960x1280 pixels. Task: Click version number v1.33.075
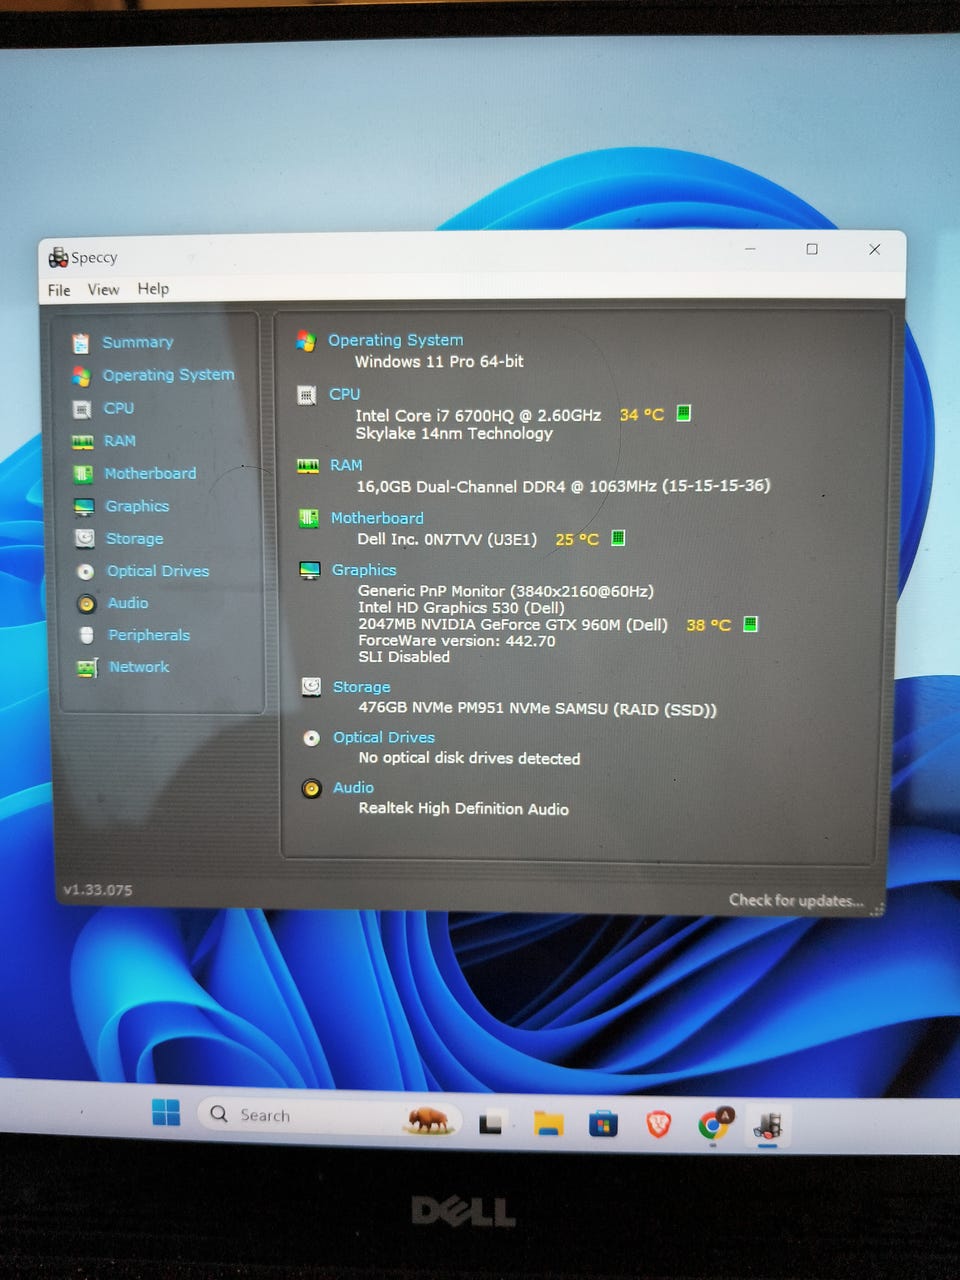(98, 890)
